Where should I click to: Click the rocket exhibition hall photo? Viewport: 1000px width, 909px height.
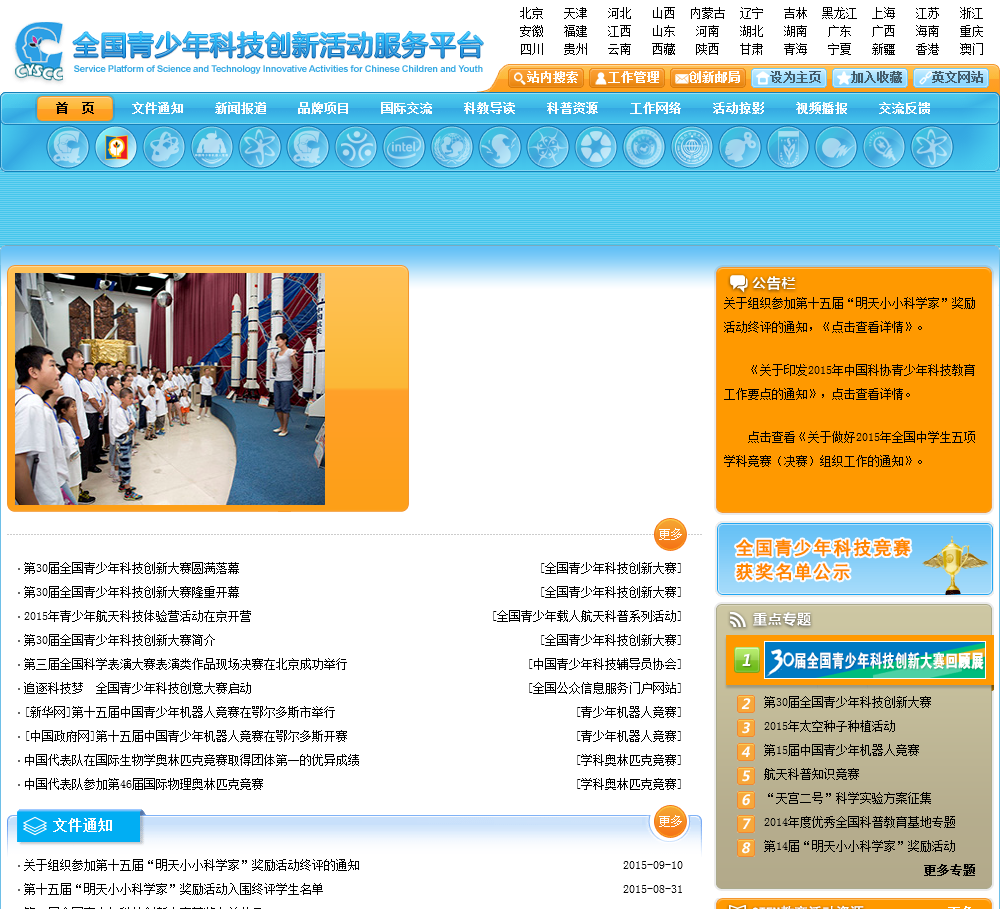170,389
